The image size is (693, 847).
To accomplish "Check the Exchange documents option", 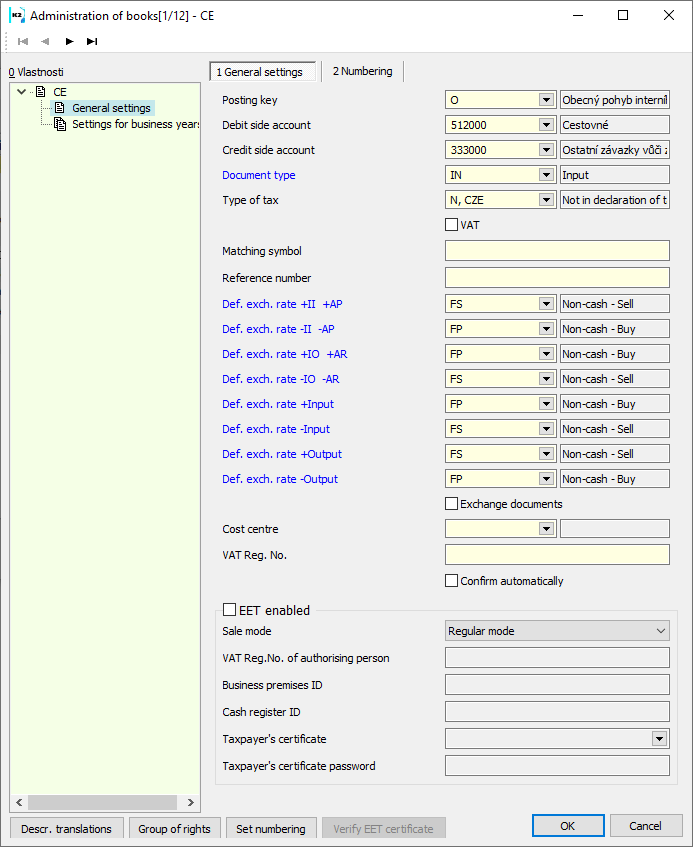I will point(452,504).
